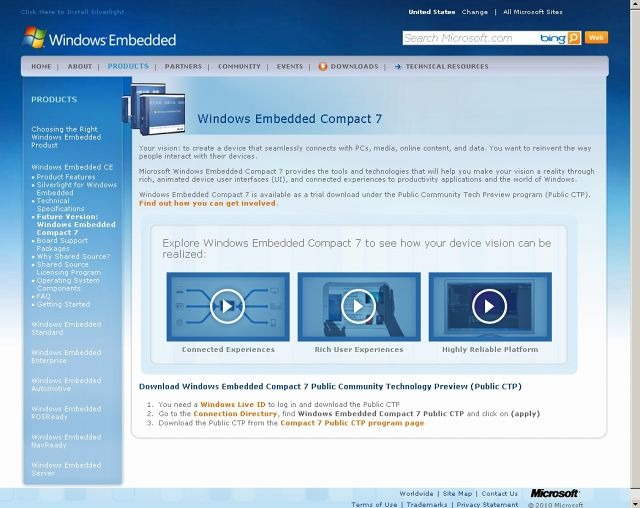The image size is (640, 508).
Task: Click the Terms of Use footer link
Action: (374, 504)
